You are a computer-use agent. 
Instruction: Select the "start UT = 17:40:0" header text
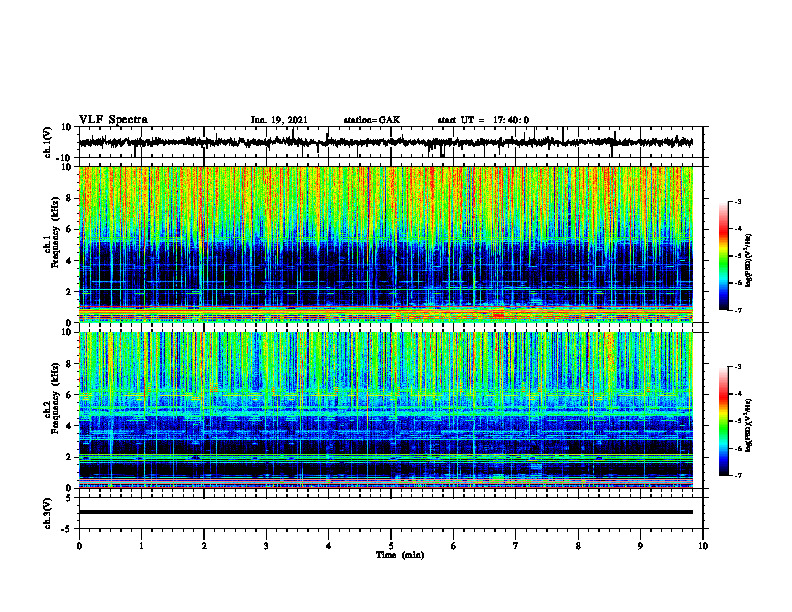pos(483,120)
